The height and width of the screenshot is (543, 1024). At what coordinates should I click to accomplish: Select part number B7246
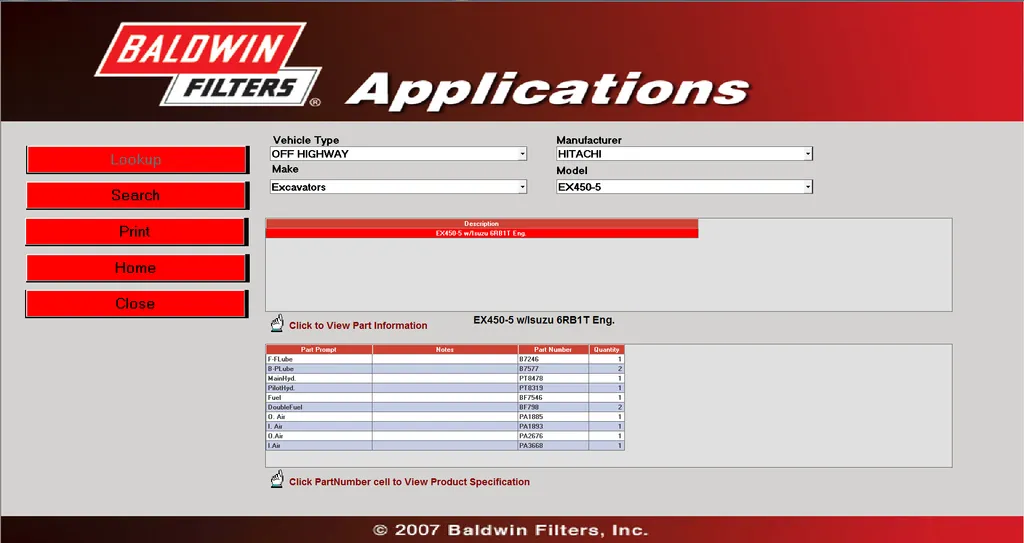(x=553, y=359)
